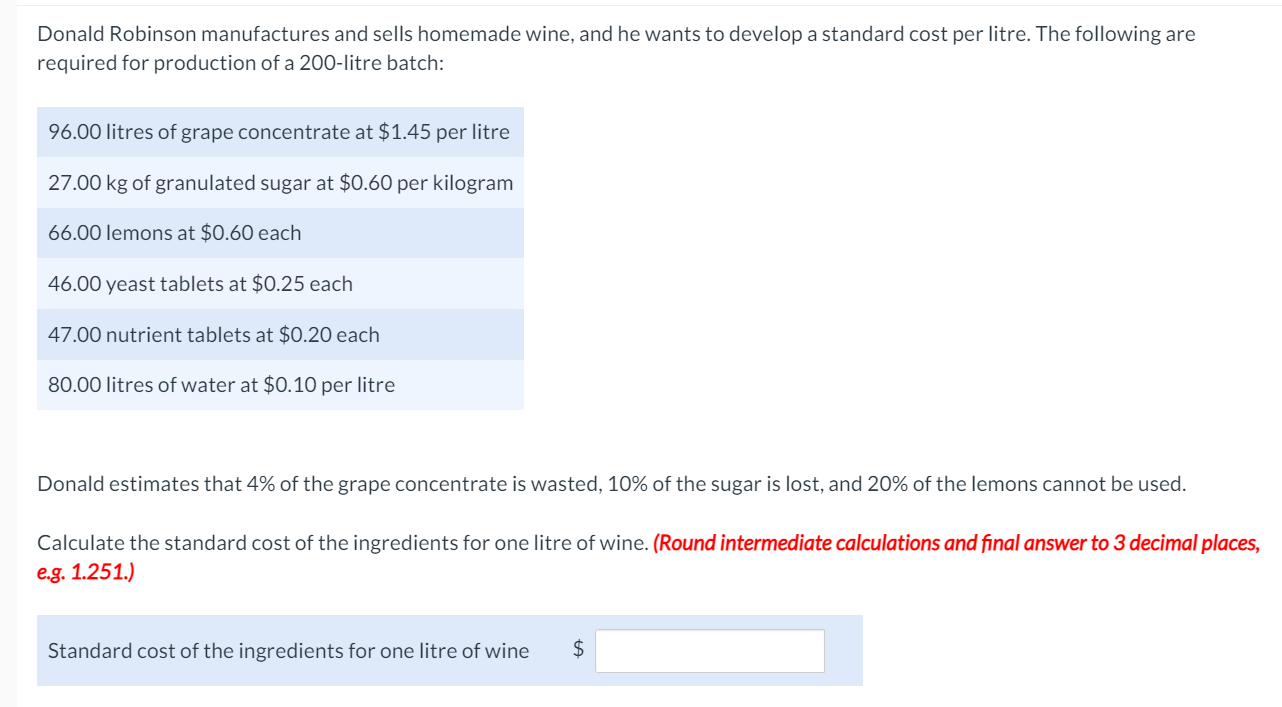Screen dimensions: 1282x707
Task: Click the granulated sugar ingredient row
Action: click(280, 183)
